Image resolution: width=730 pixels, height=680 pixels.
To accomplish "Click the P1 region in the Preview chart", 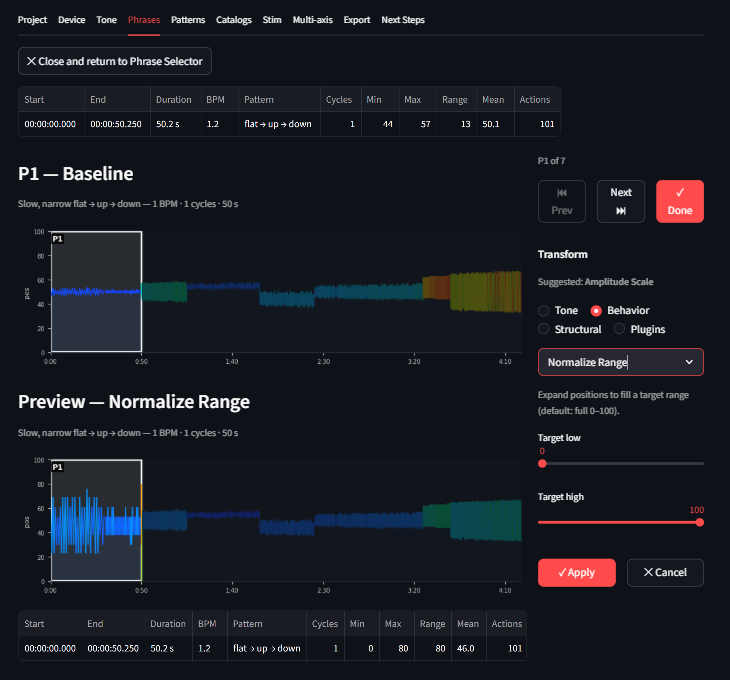I will [x=96, y=520].
